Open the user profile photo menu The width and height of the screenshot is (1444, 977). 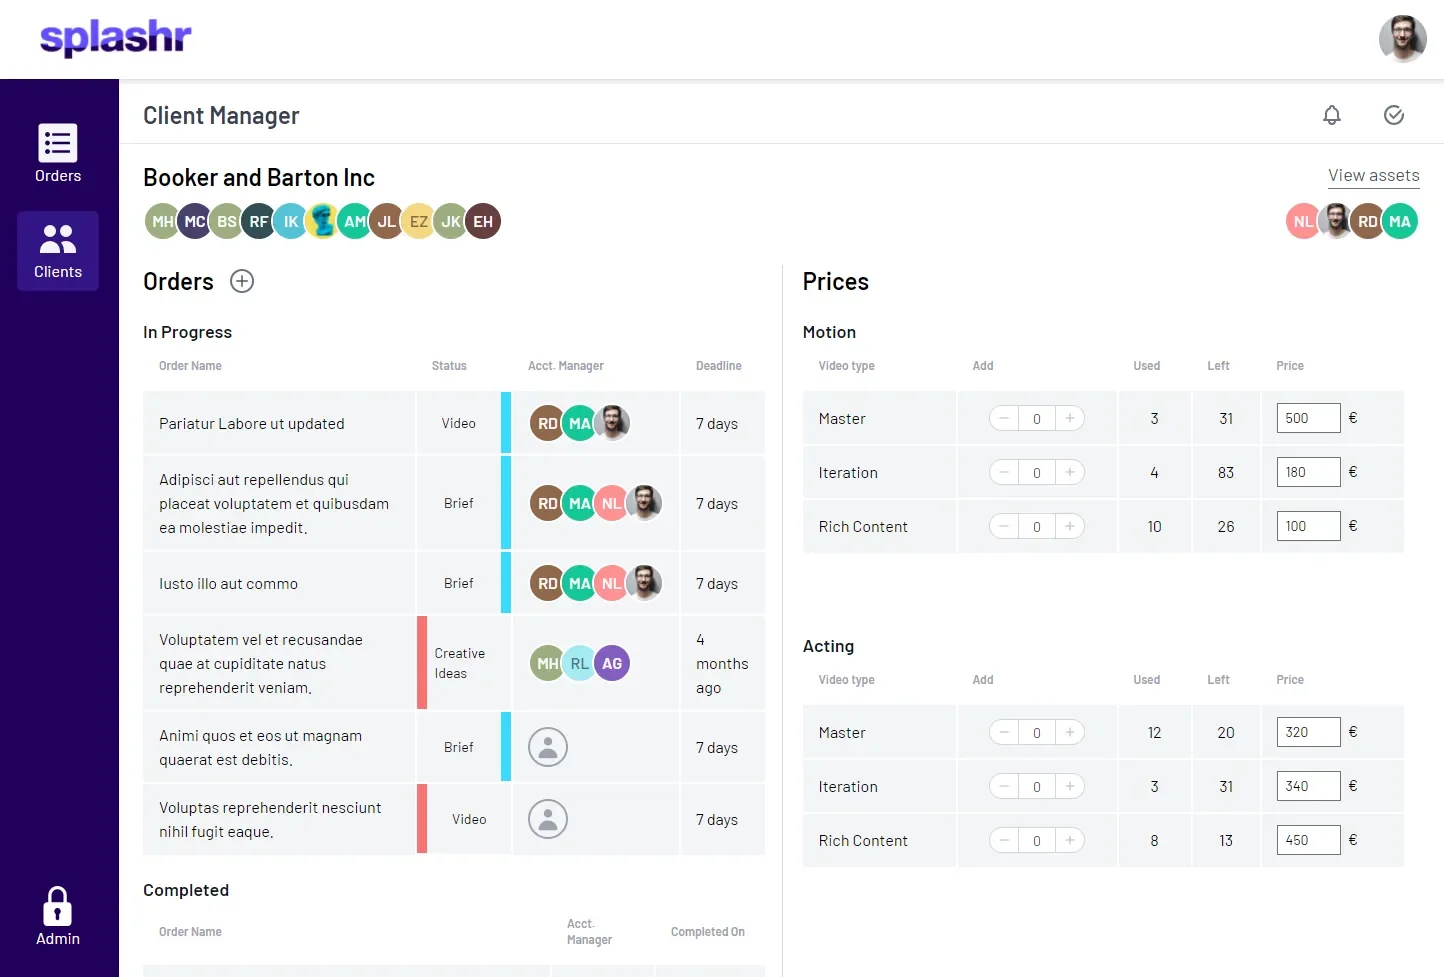click(1402, 39)
